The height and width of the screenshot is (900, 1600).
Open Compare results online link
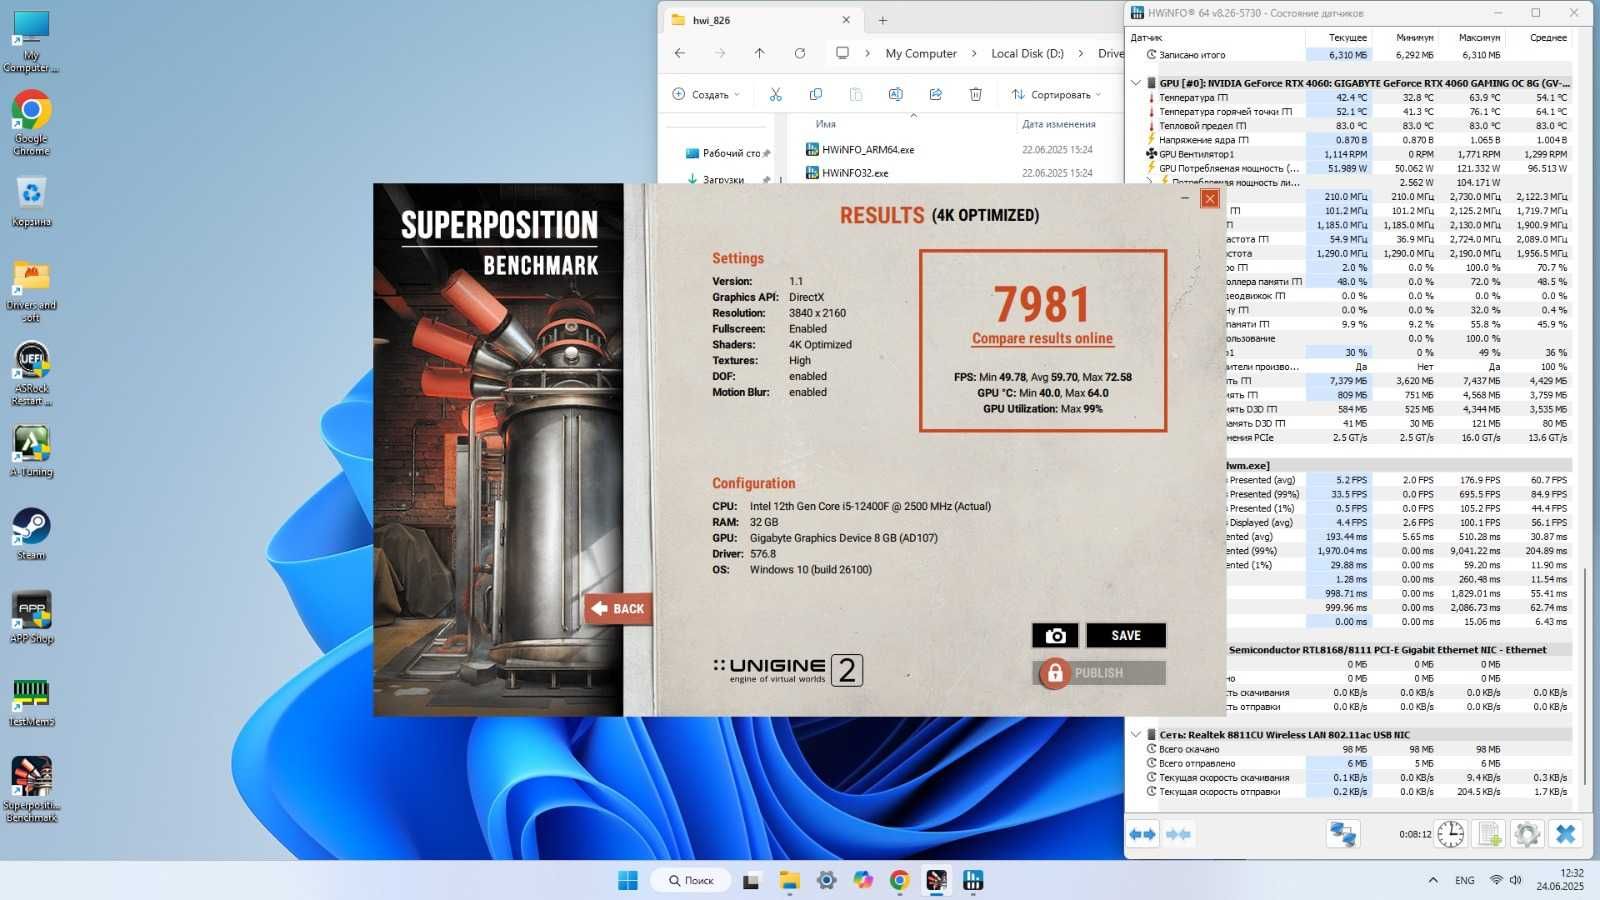click(1042, 339)
